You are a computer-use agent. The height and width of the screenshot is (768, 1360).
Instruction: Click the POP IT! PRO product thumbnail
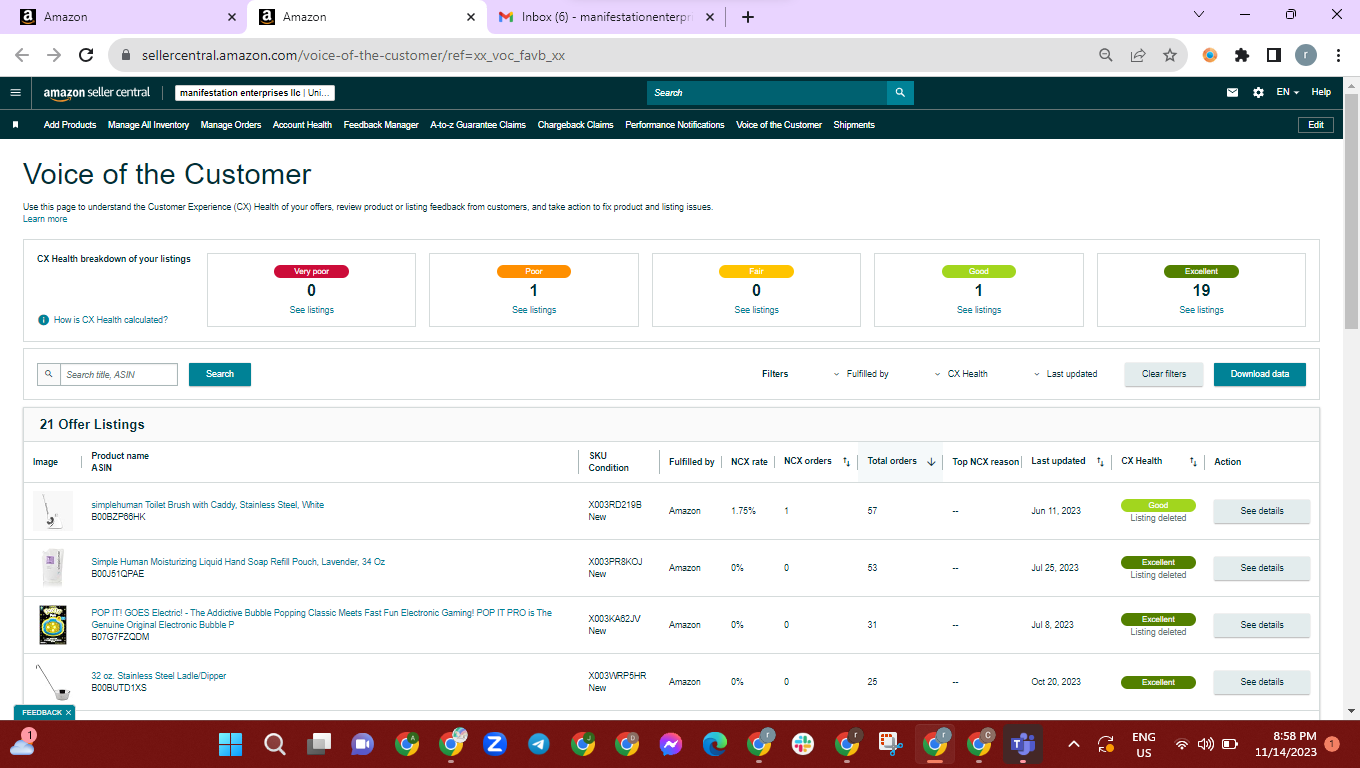(53, 625)
